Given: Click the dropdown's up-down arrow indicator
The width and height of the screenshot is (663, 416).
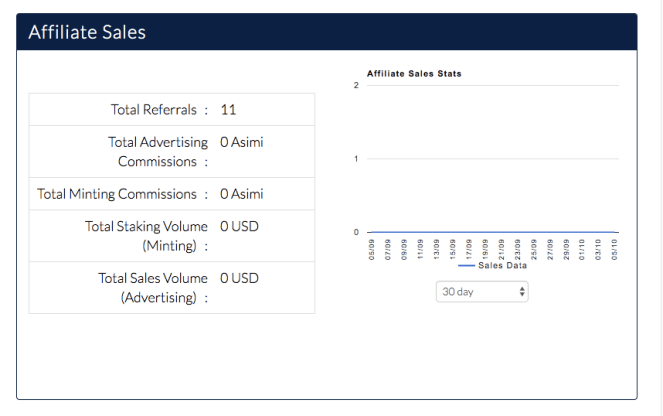Looking at the screenshot, I should point(521,292).
